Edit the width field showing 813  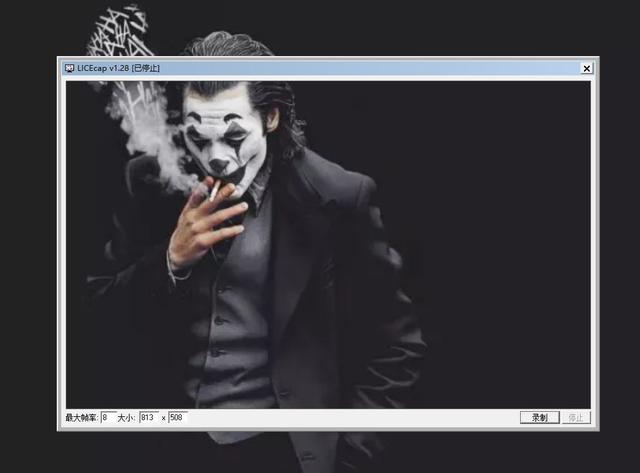point(149,417)
